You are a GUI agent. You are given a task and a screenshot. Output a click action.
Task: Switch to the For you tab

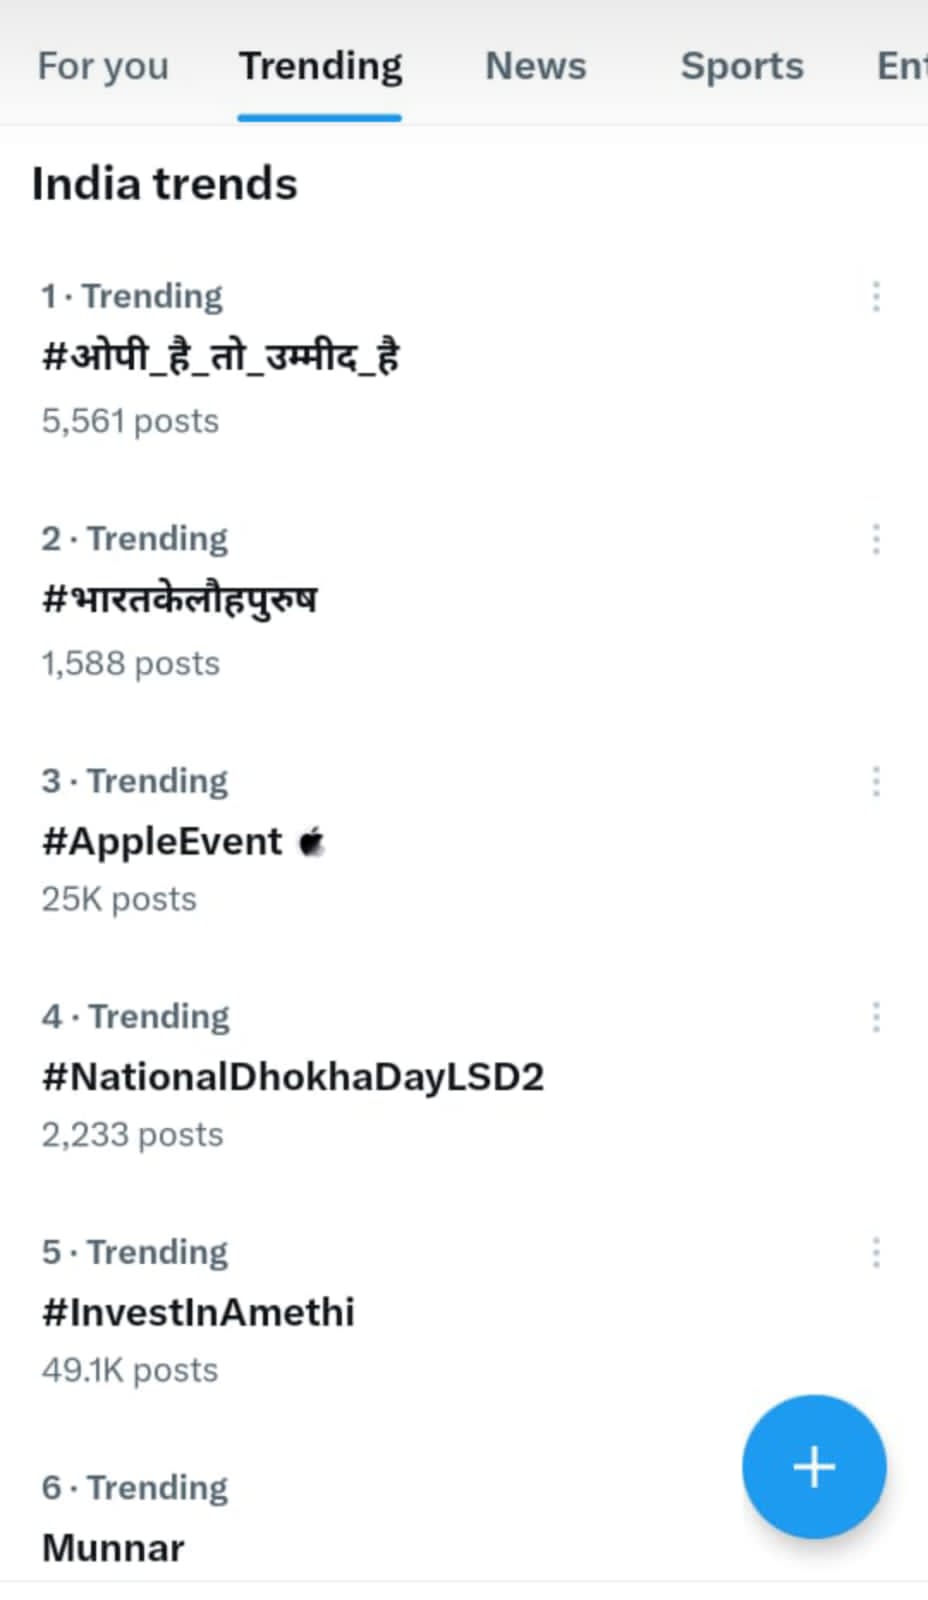coord(103,66)
